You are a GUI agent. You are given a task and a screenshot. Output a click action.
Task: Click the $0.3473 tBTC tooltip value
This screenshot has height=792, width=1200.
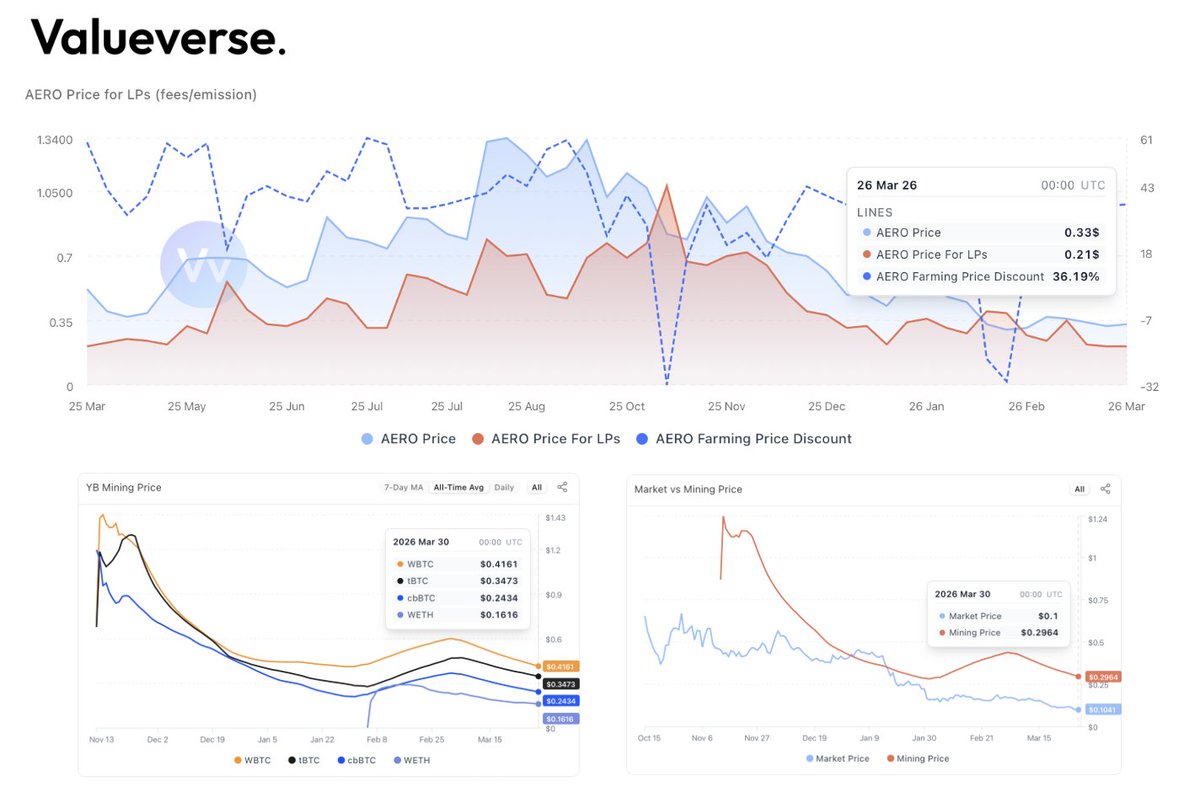(x=499, y=580)
